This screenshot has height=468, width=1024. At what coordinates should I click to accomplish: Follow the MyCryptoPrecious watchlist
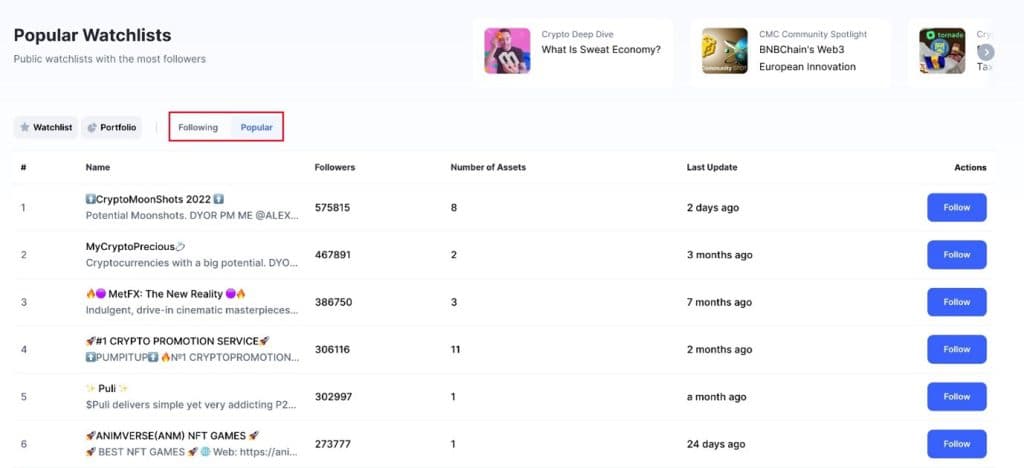(x=957, y=255)
